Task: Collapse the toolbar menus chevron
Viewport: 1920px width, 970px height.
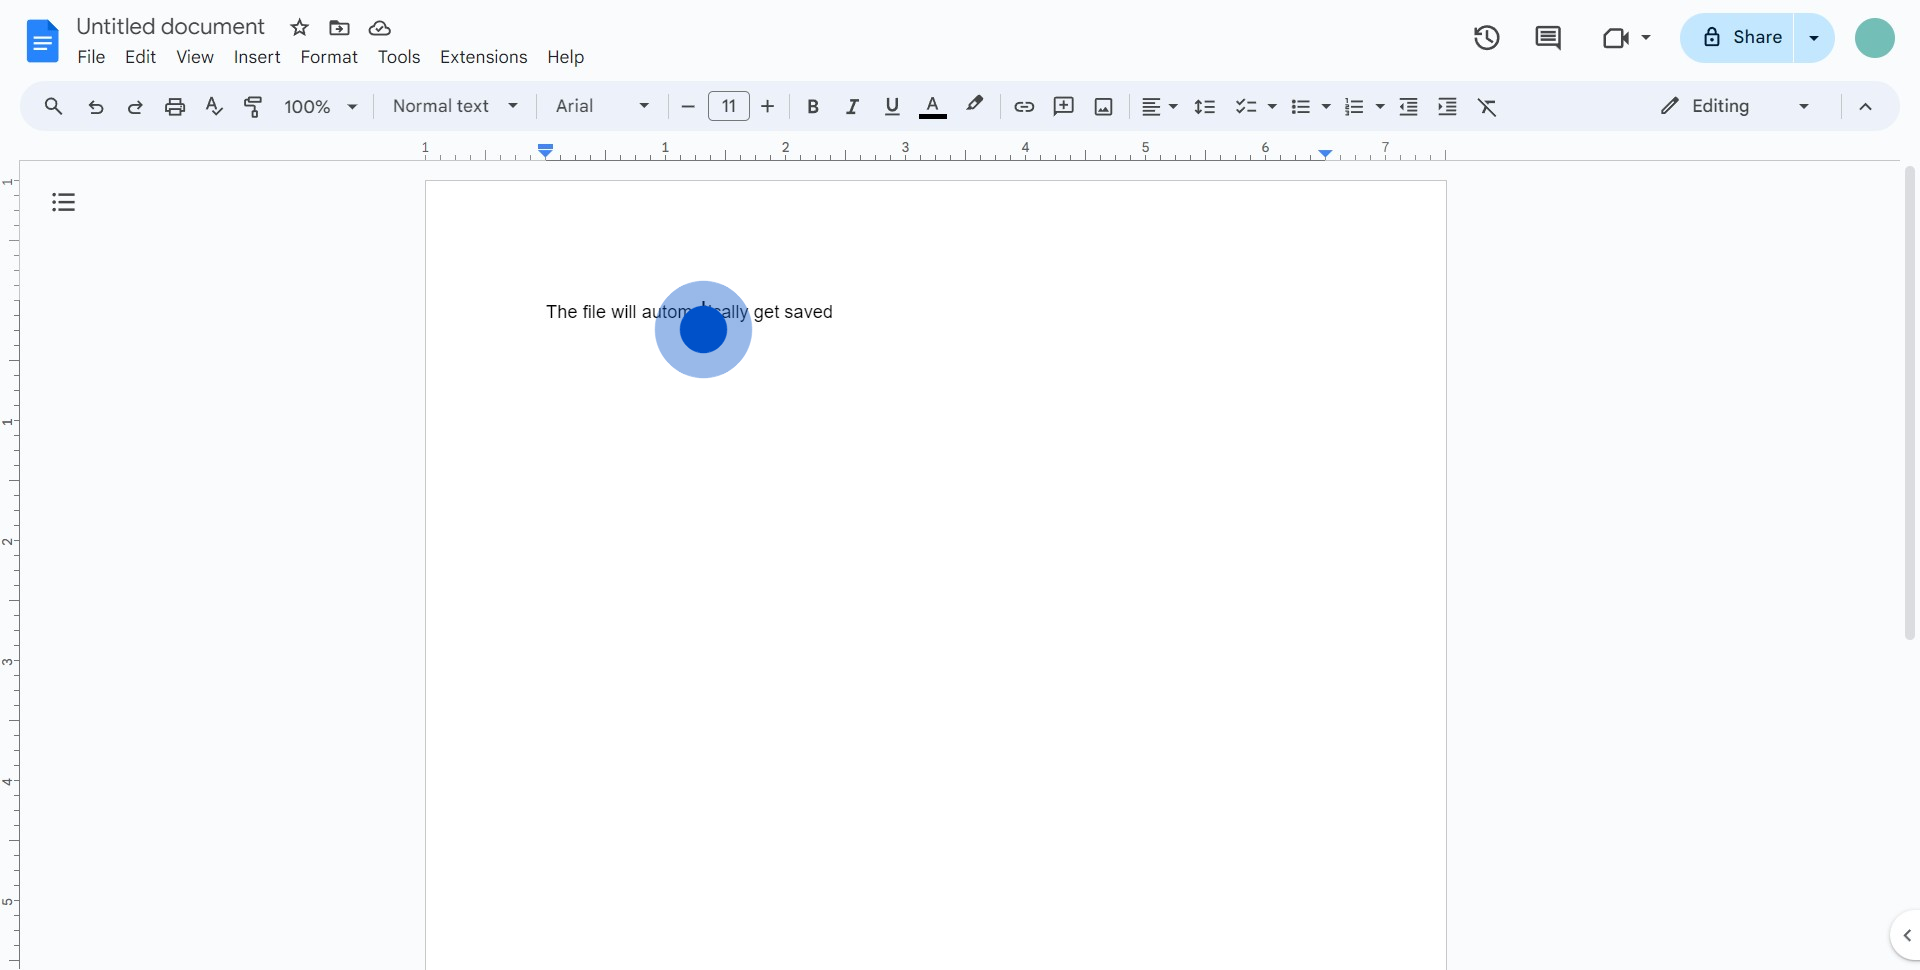Action: 1866,107
